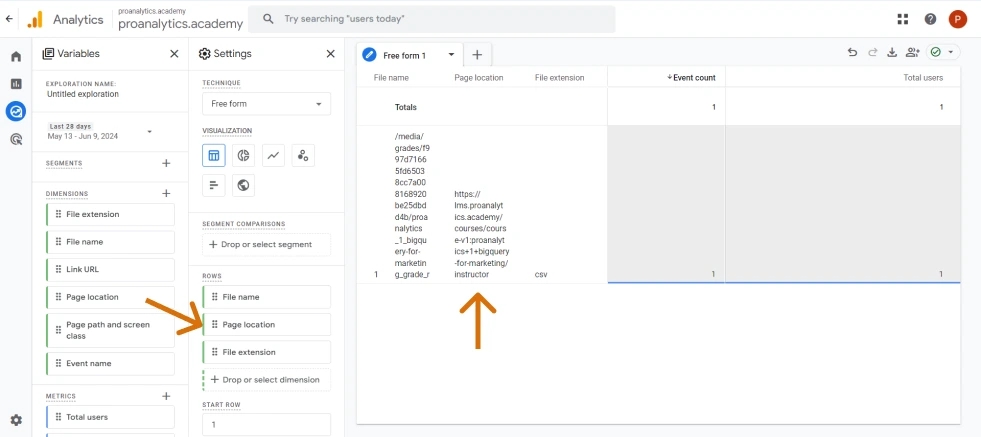This screenshot has height=437, width=981.
Task: Open Admin settings gear in sidebar
Action: pyautogui.click(x=16, y=419)
